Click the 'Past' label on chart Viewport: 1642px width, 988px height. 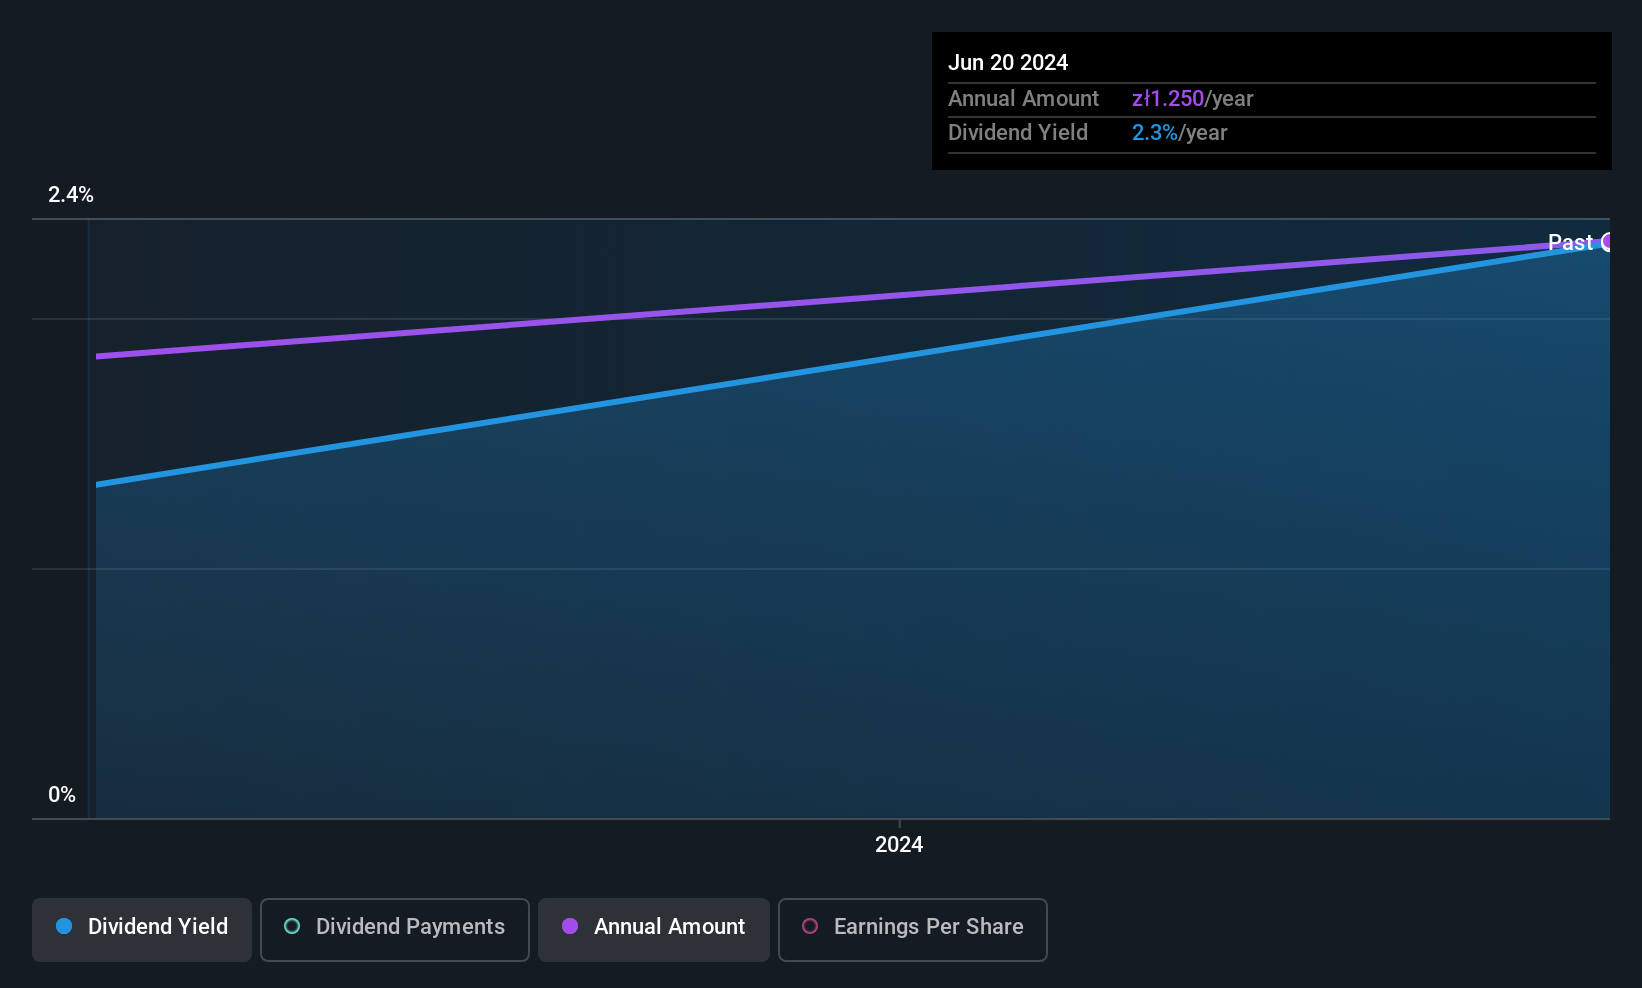click(x=1570, y=242)
